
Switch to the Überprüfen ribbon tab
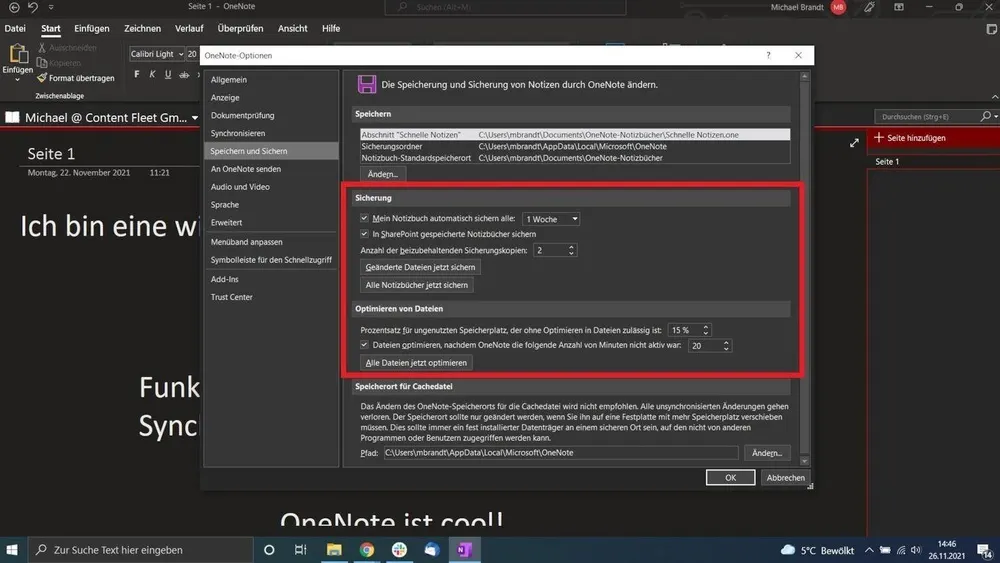[240, 28]
